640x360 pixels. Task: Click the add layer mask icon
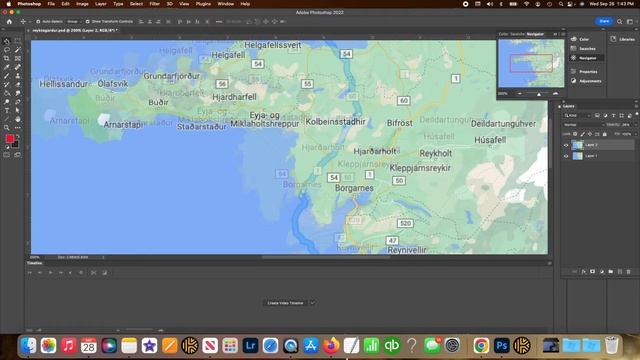tap(592, 271)
